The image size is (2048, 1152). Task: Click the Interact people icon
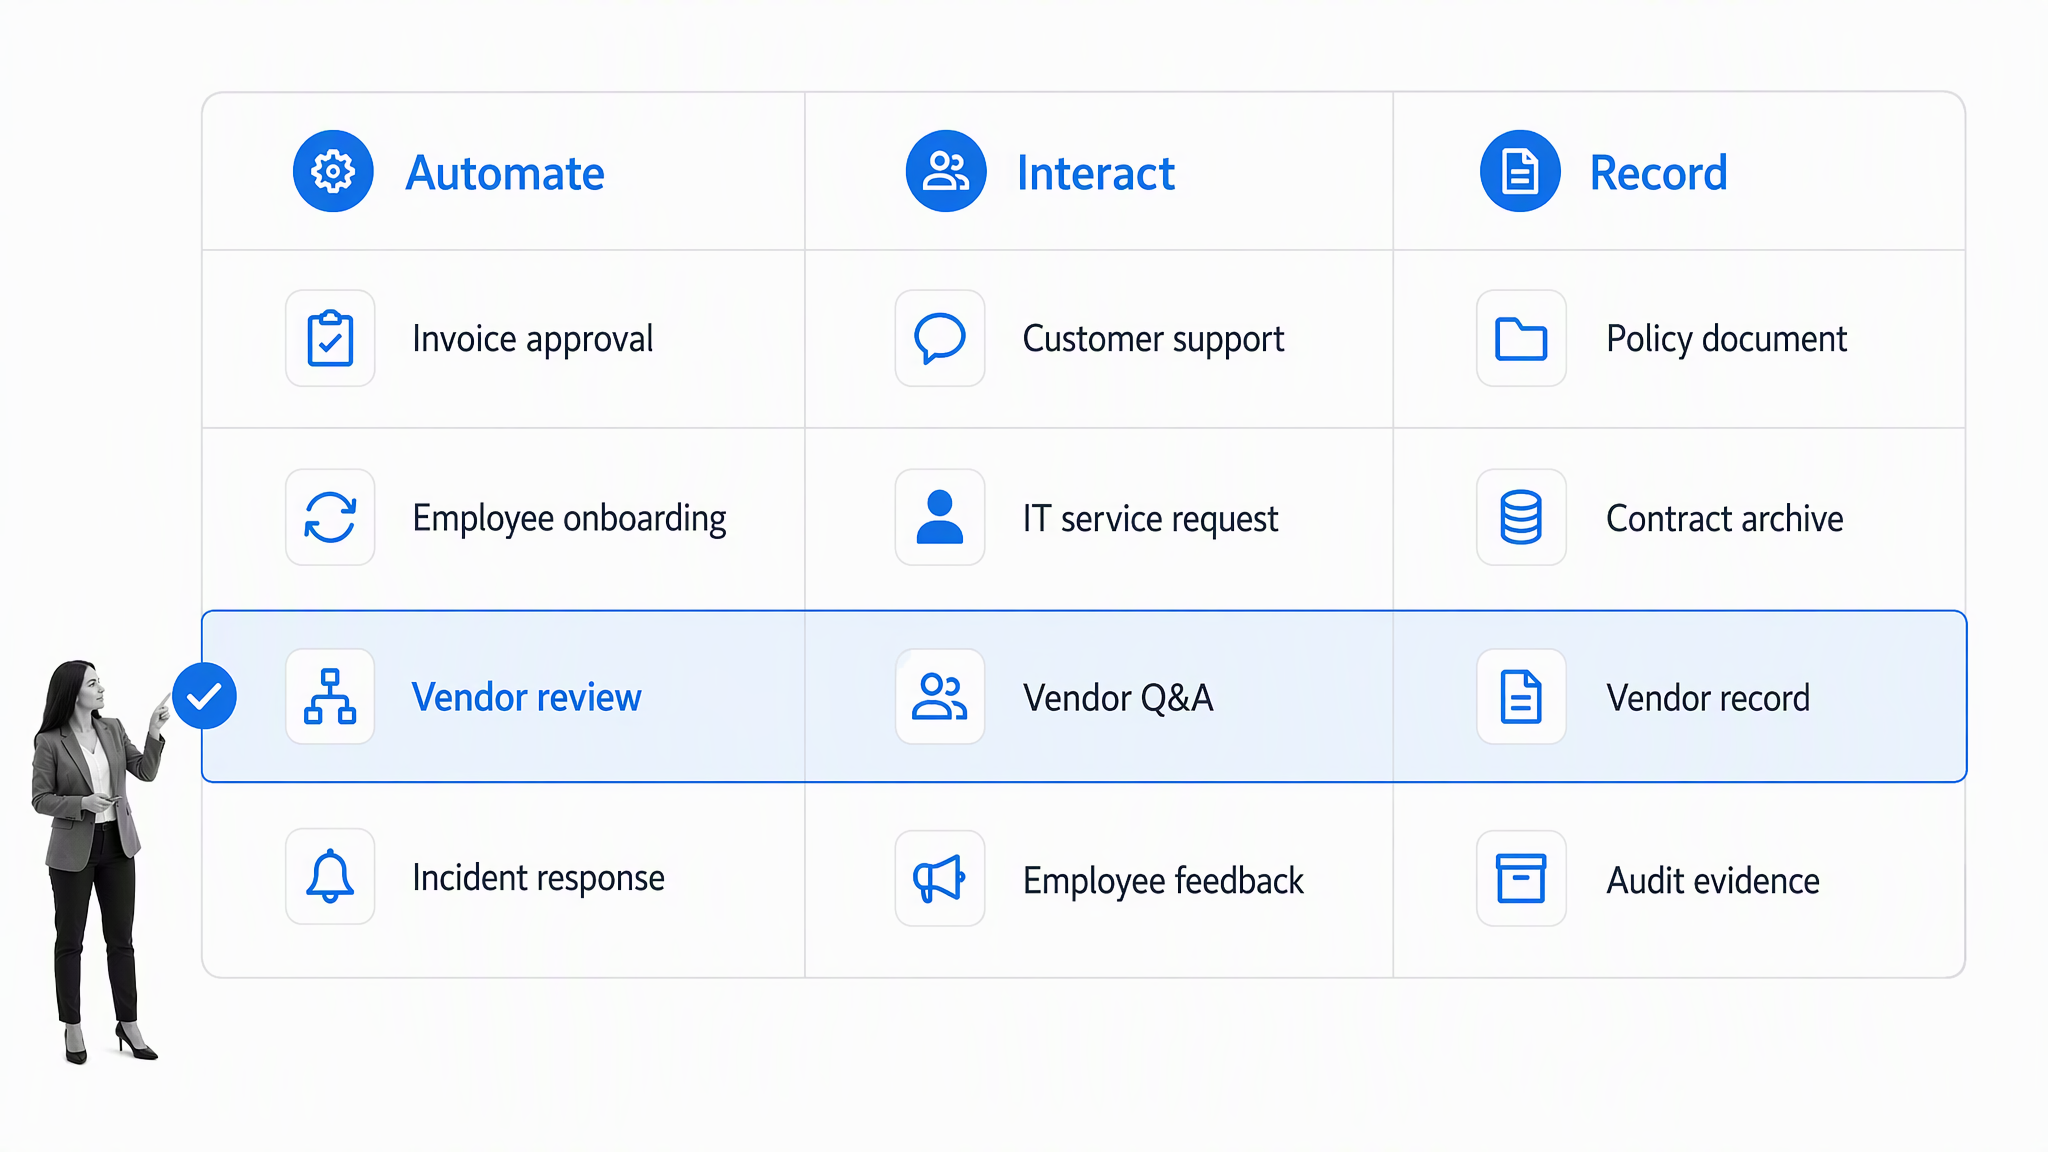click(946, 171)
